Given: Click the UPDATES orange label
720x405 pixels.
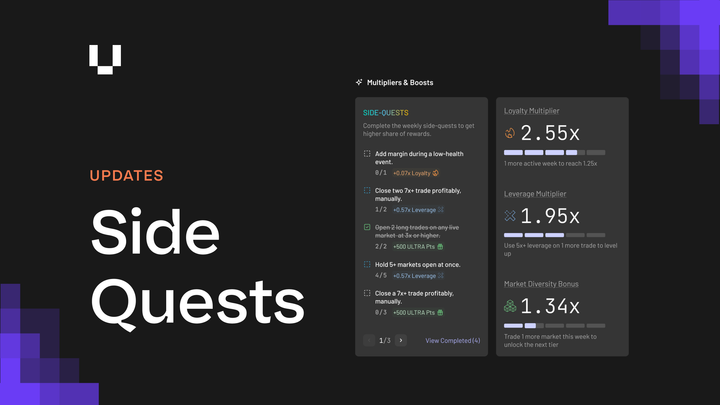Looking at the screenshot, I should (127, 175).
